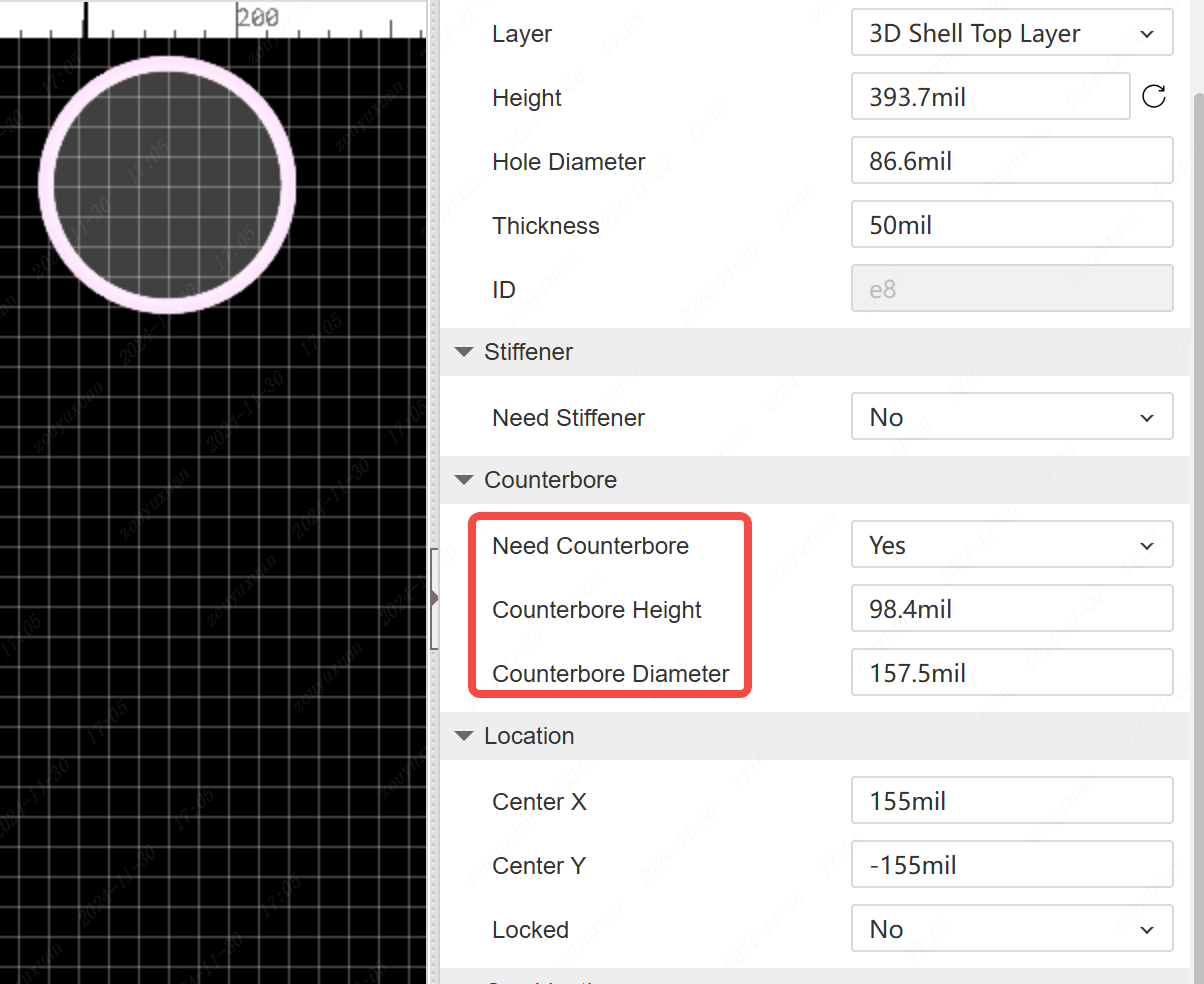Open the Locked dropdown
This screenshot has height=984, width=1204.
pos(1011,929)
